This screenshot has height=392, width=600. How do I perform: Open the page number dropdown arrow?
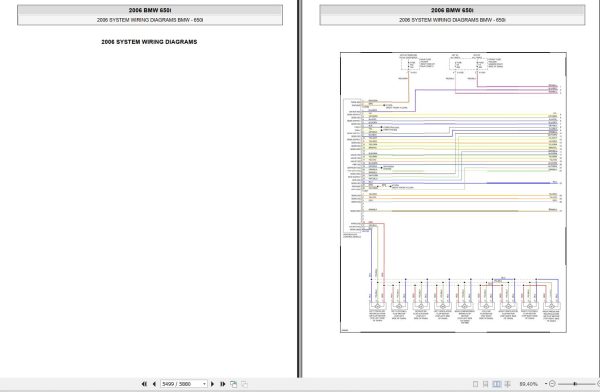[204, 384]
